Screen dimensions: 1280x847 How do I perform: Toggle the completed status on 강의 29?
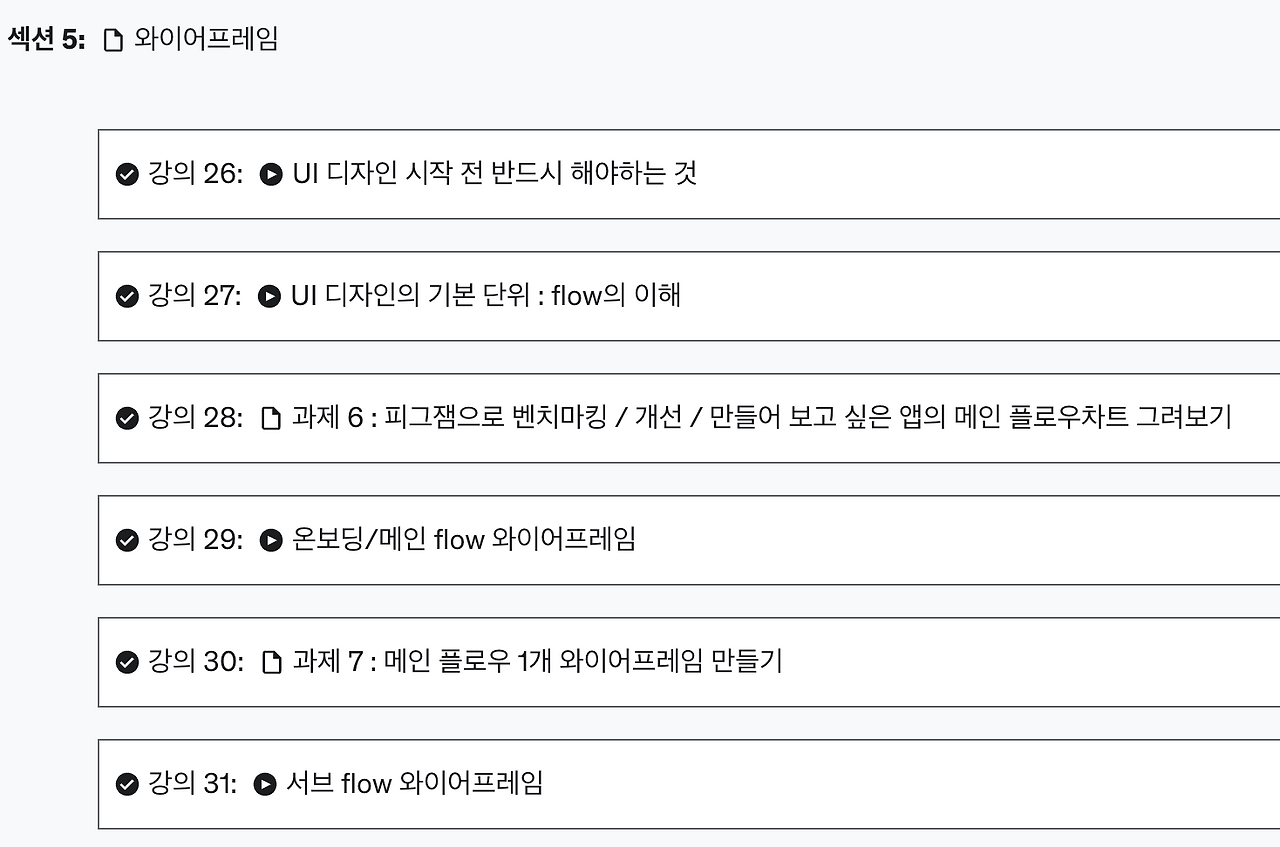126,540
